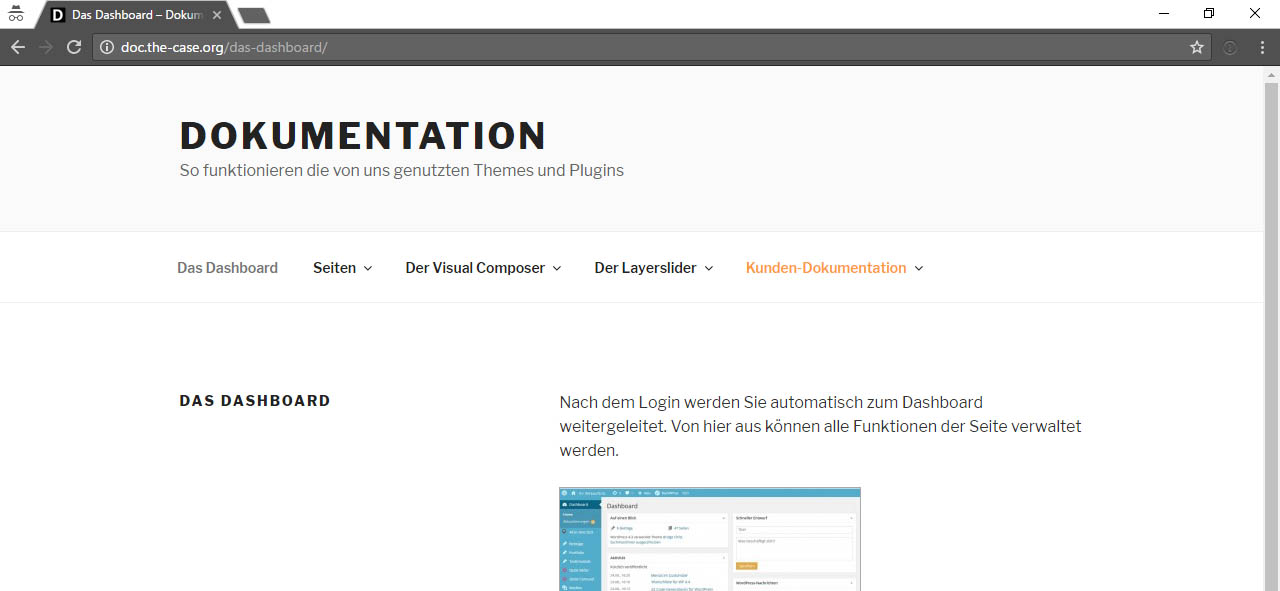Select Kunden-Dokumentation in the navigation menu
1280x591 pixels.
825,268
